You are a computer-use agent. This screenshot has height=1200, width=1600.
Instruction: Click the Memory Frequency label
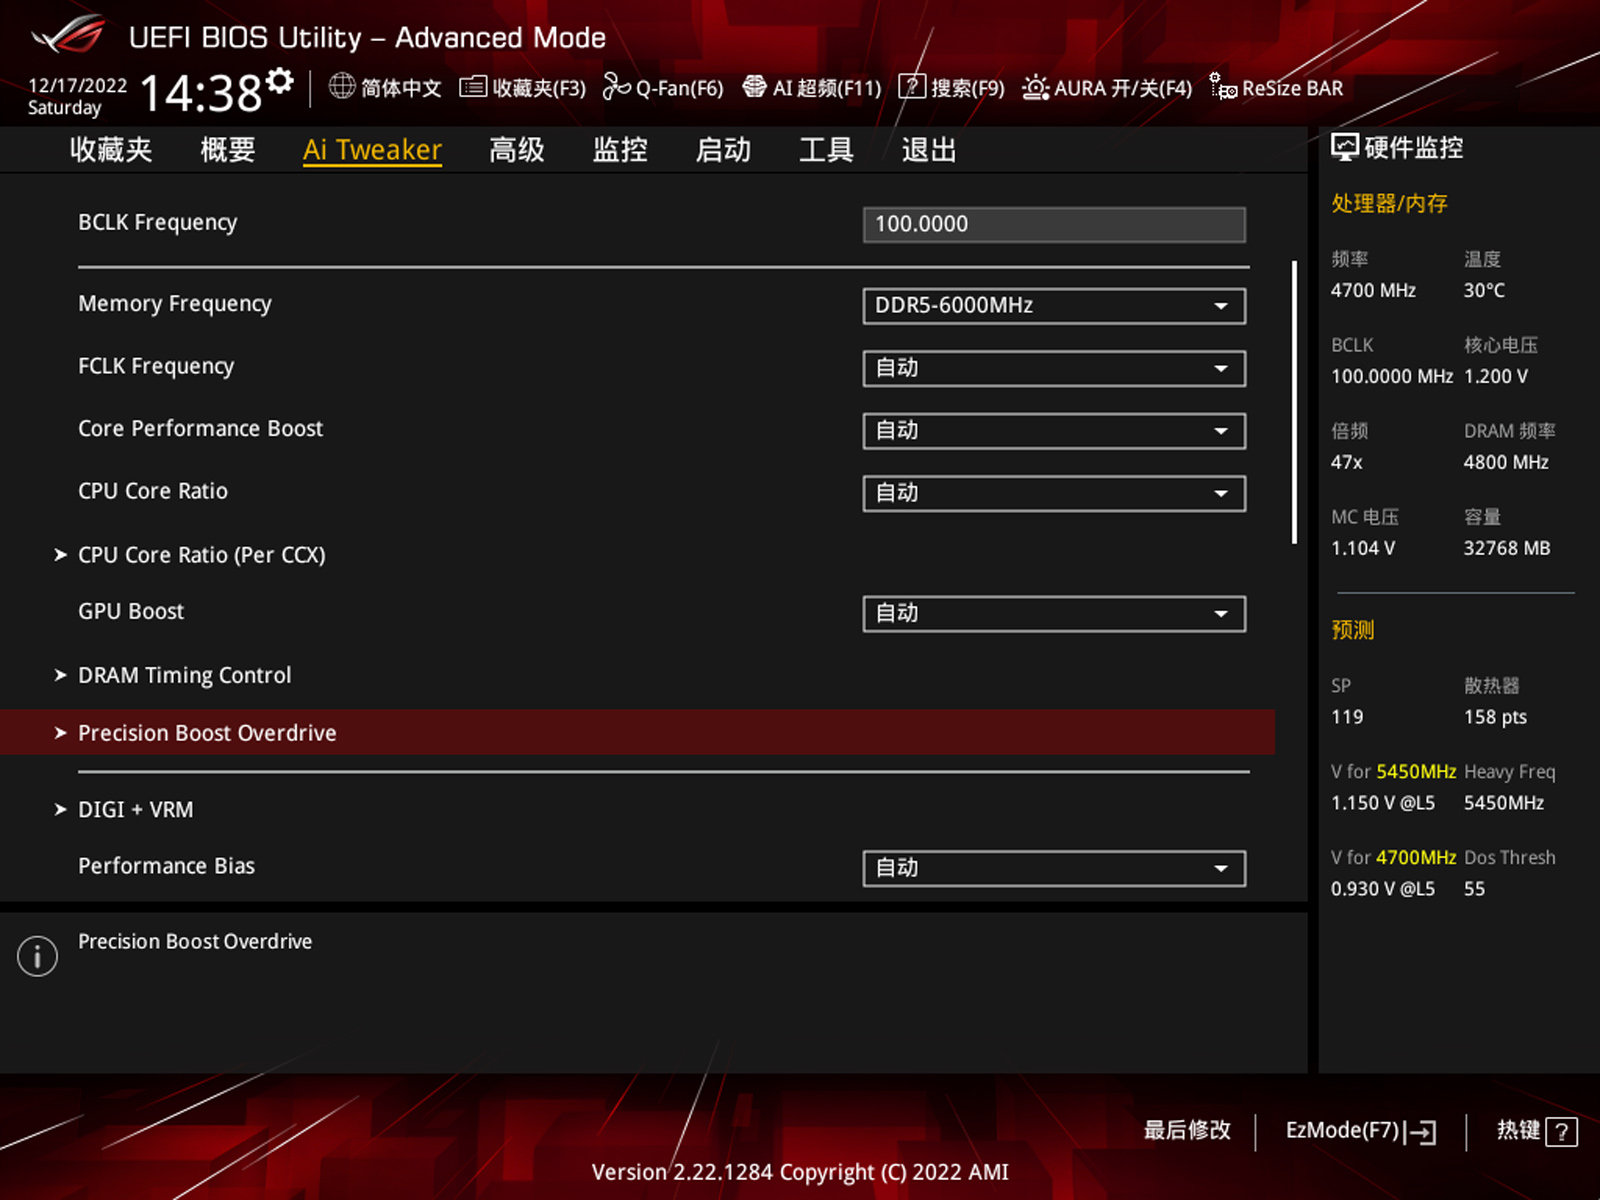tap(175, 304)
